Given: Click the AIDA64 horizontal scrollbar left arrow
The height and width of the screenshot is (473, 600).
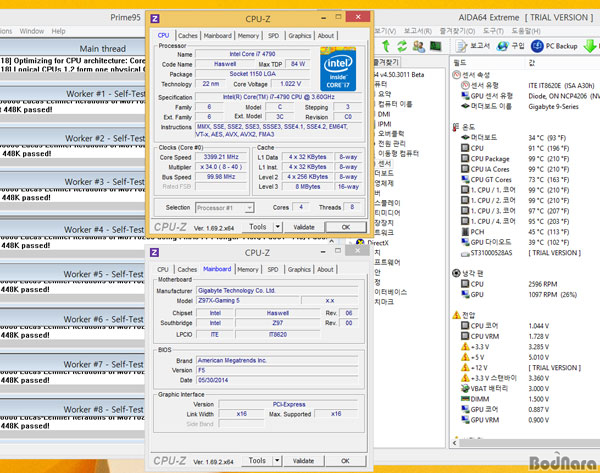Looking at the screenshot, I should (455, 443).
